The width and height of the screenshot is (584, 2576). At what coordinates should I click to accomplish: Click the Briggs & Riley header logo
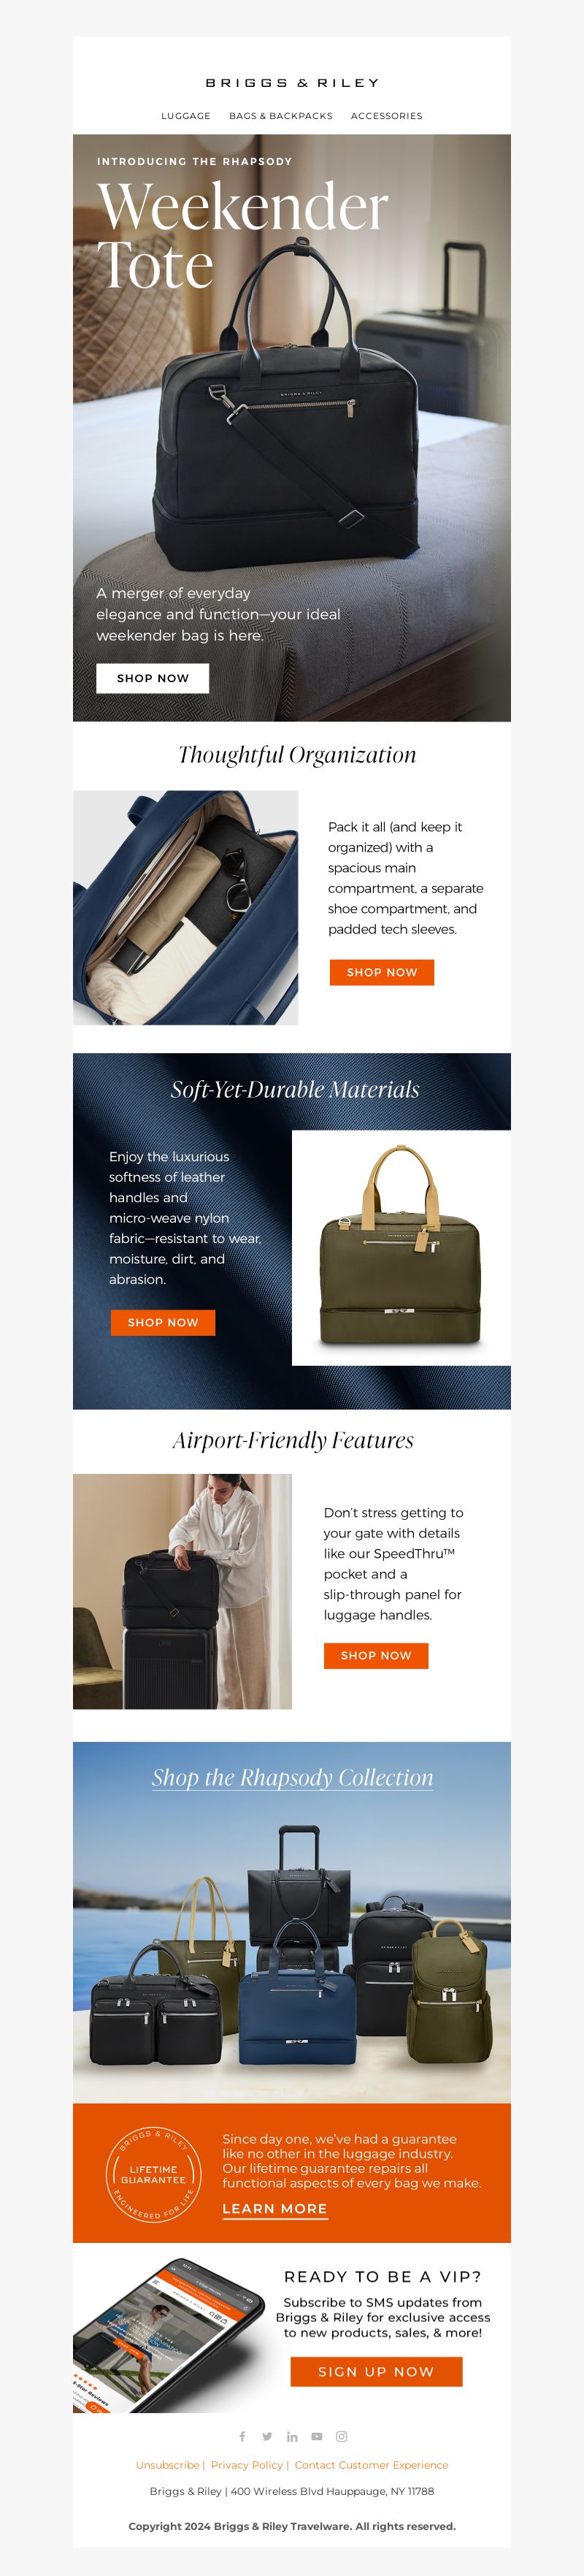[292, 83]
